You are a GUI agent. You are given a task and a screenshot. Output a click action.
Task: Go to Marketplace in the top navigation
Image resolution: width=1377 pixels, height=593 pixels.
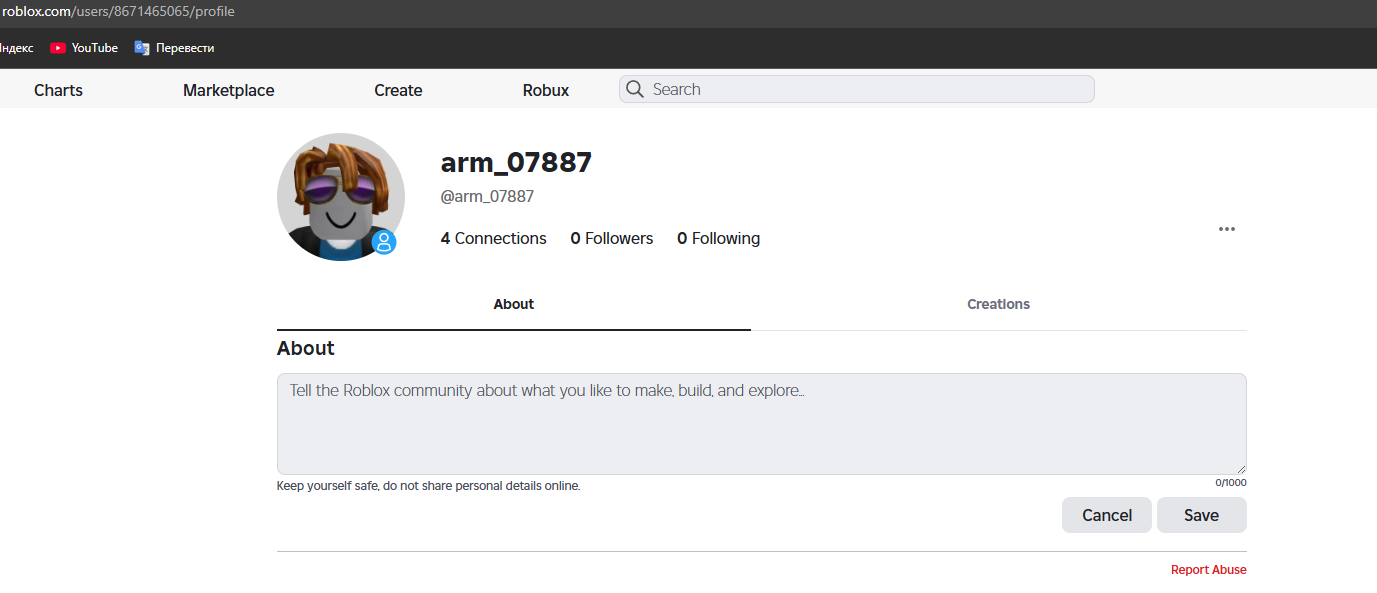228,90
